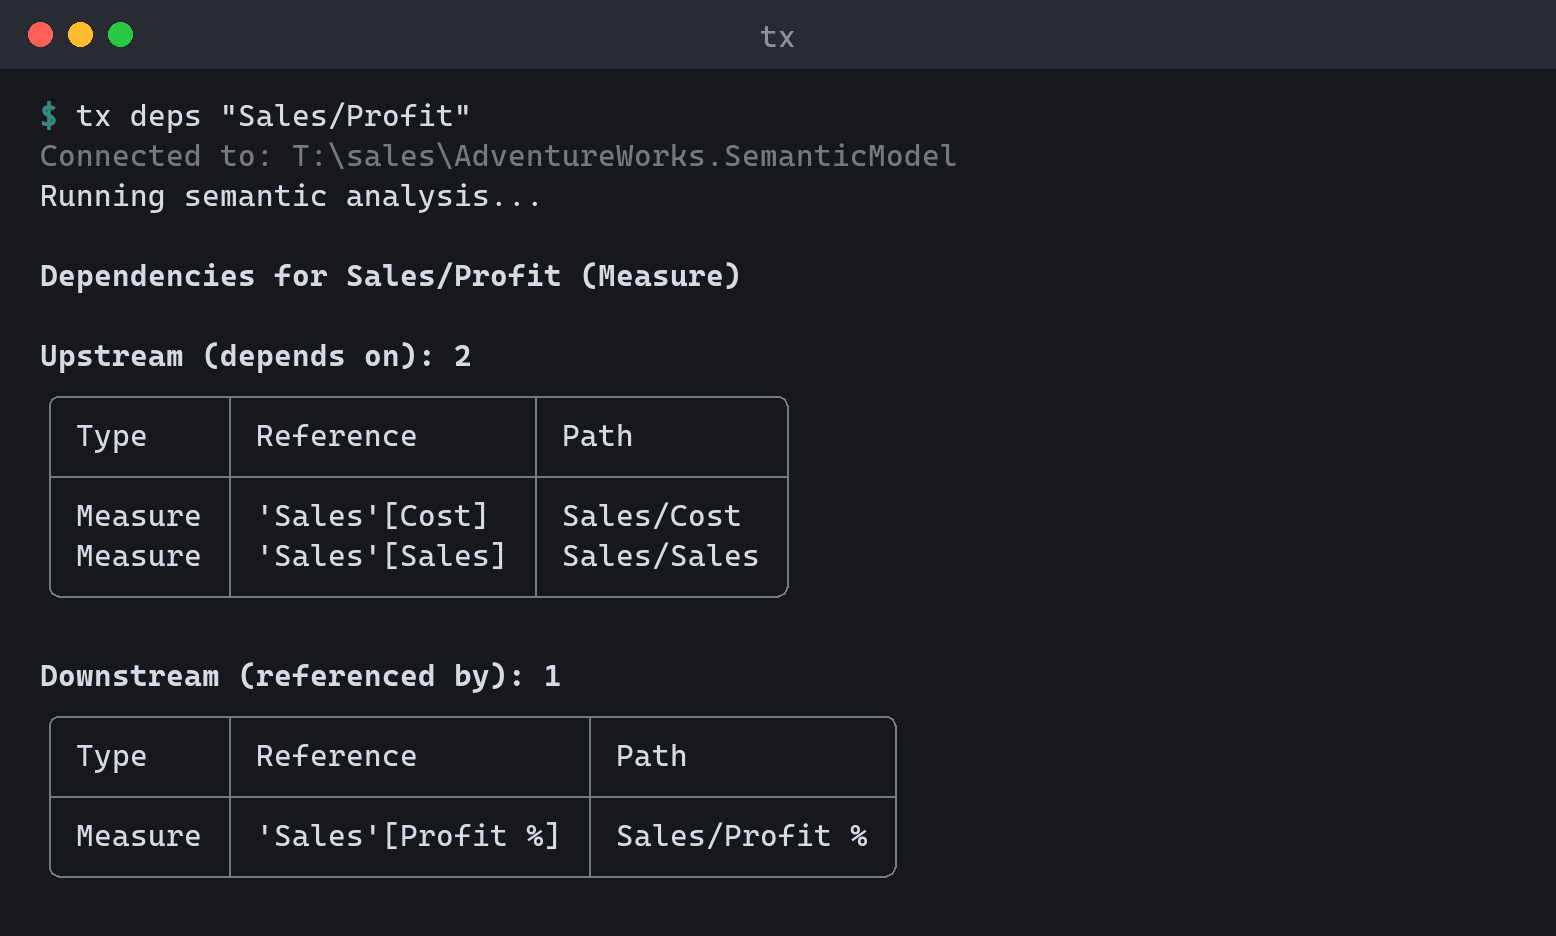The width and height of the screenshot is (1556, 936).
Task: Click the 'tx' window title
Action: point(777,37)
